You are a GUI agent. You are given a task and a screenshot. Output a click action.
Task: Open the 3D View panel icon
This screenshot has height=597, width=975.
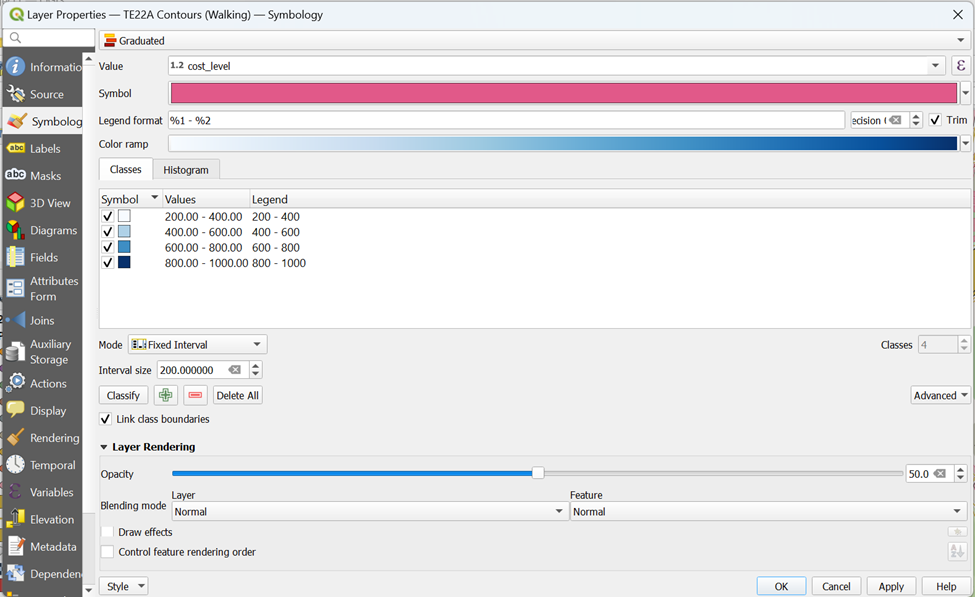[15, 203]
